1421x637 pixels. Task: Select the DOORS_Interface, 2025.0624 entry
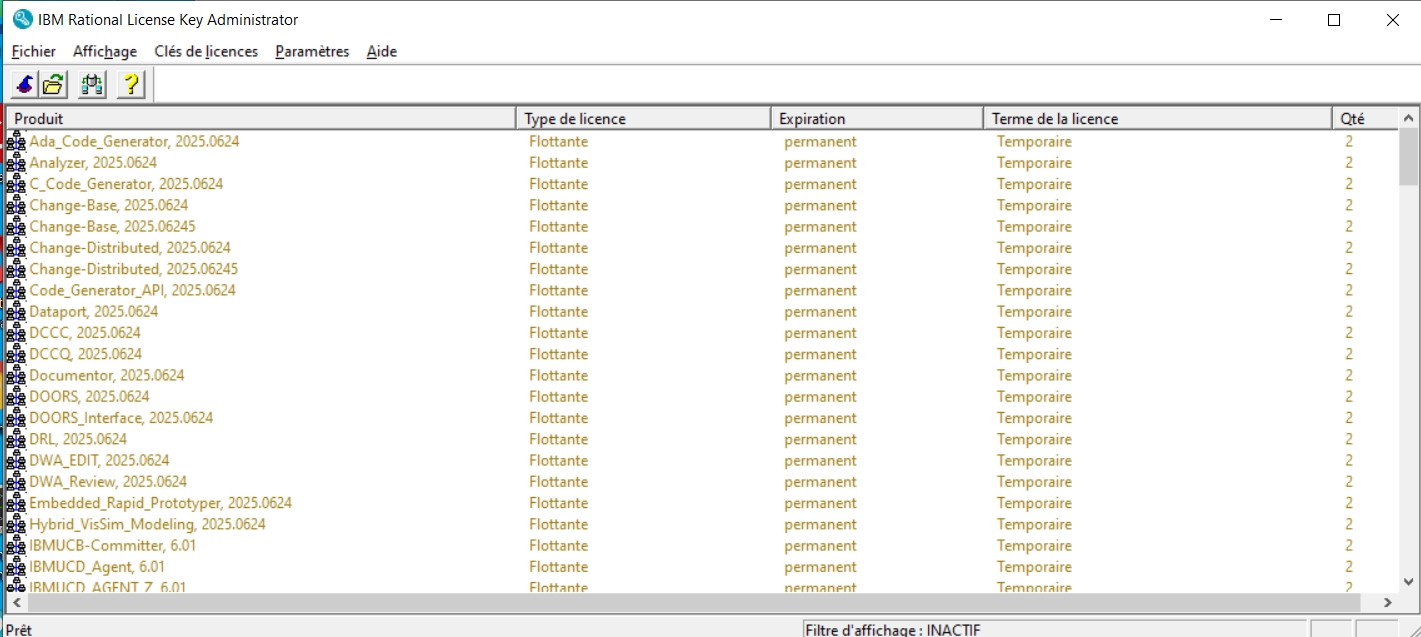121,418
